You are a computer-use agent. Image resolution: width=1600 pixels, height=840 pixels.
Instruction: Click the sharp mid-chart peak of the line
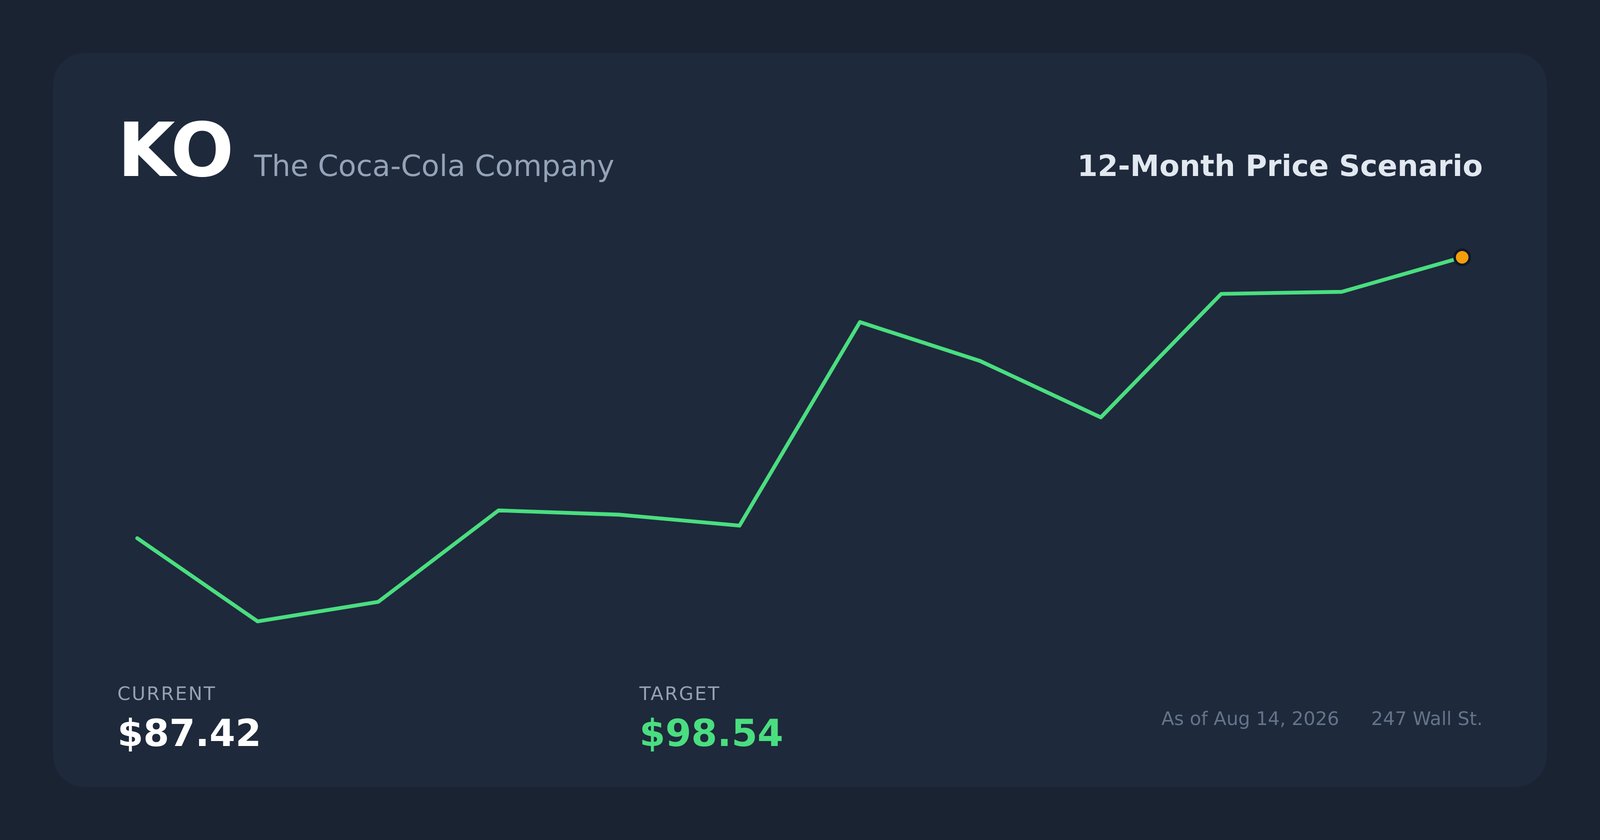[860, 322]
